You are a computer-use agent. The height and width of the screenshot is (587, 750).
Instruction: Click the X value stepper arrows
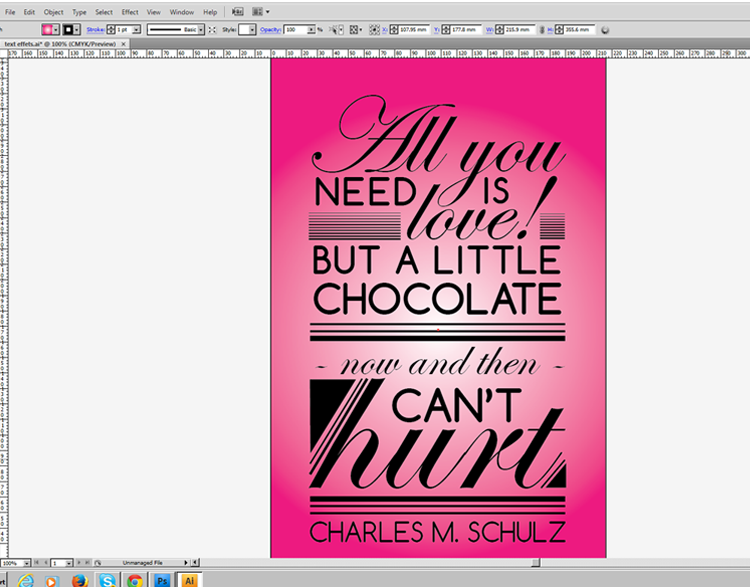pyautogui.click(x=394, y=30)
